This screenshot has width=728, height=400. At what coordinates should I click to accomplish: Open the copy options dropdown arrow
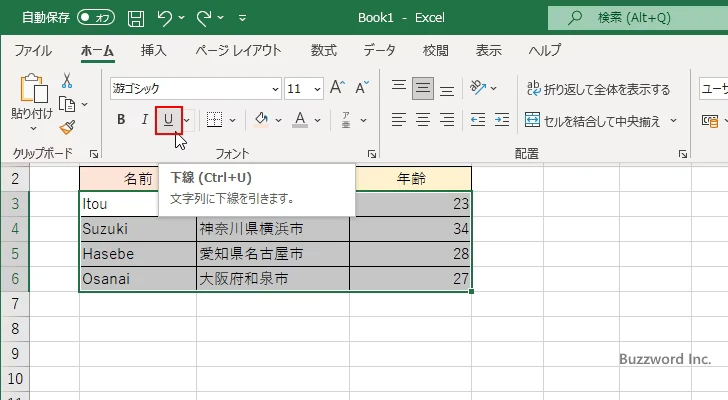coord(84,104)
